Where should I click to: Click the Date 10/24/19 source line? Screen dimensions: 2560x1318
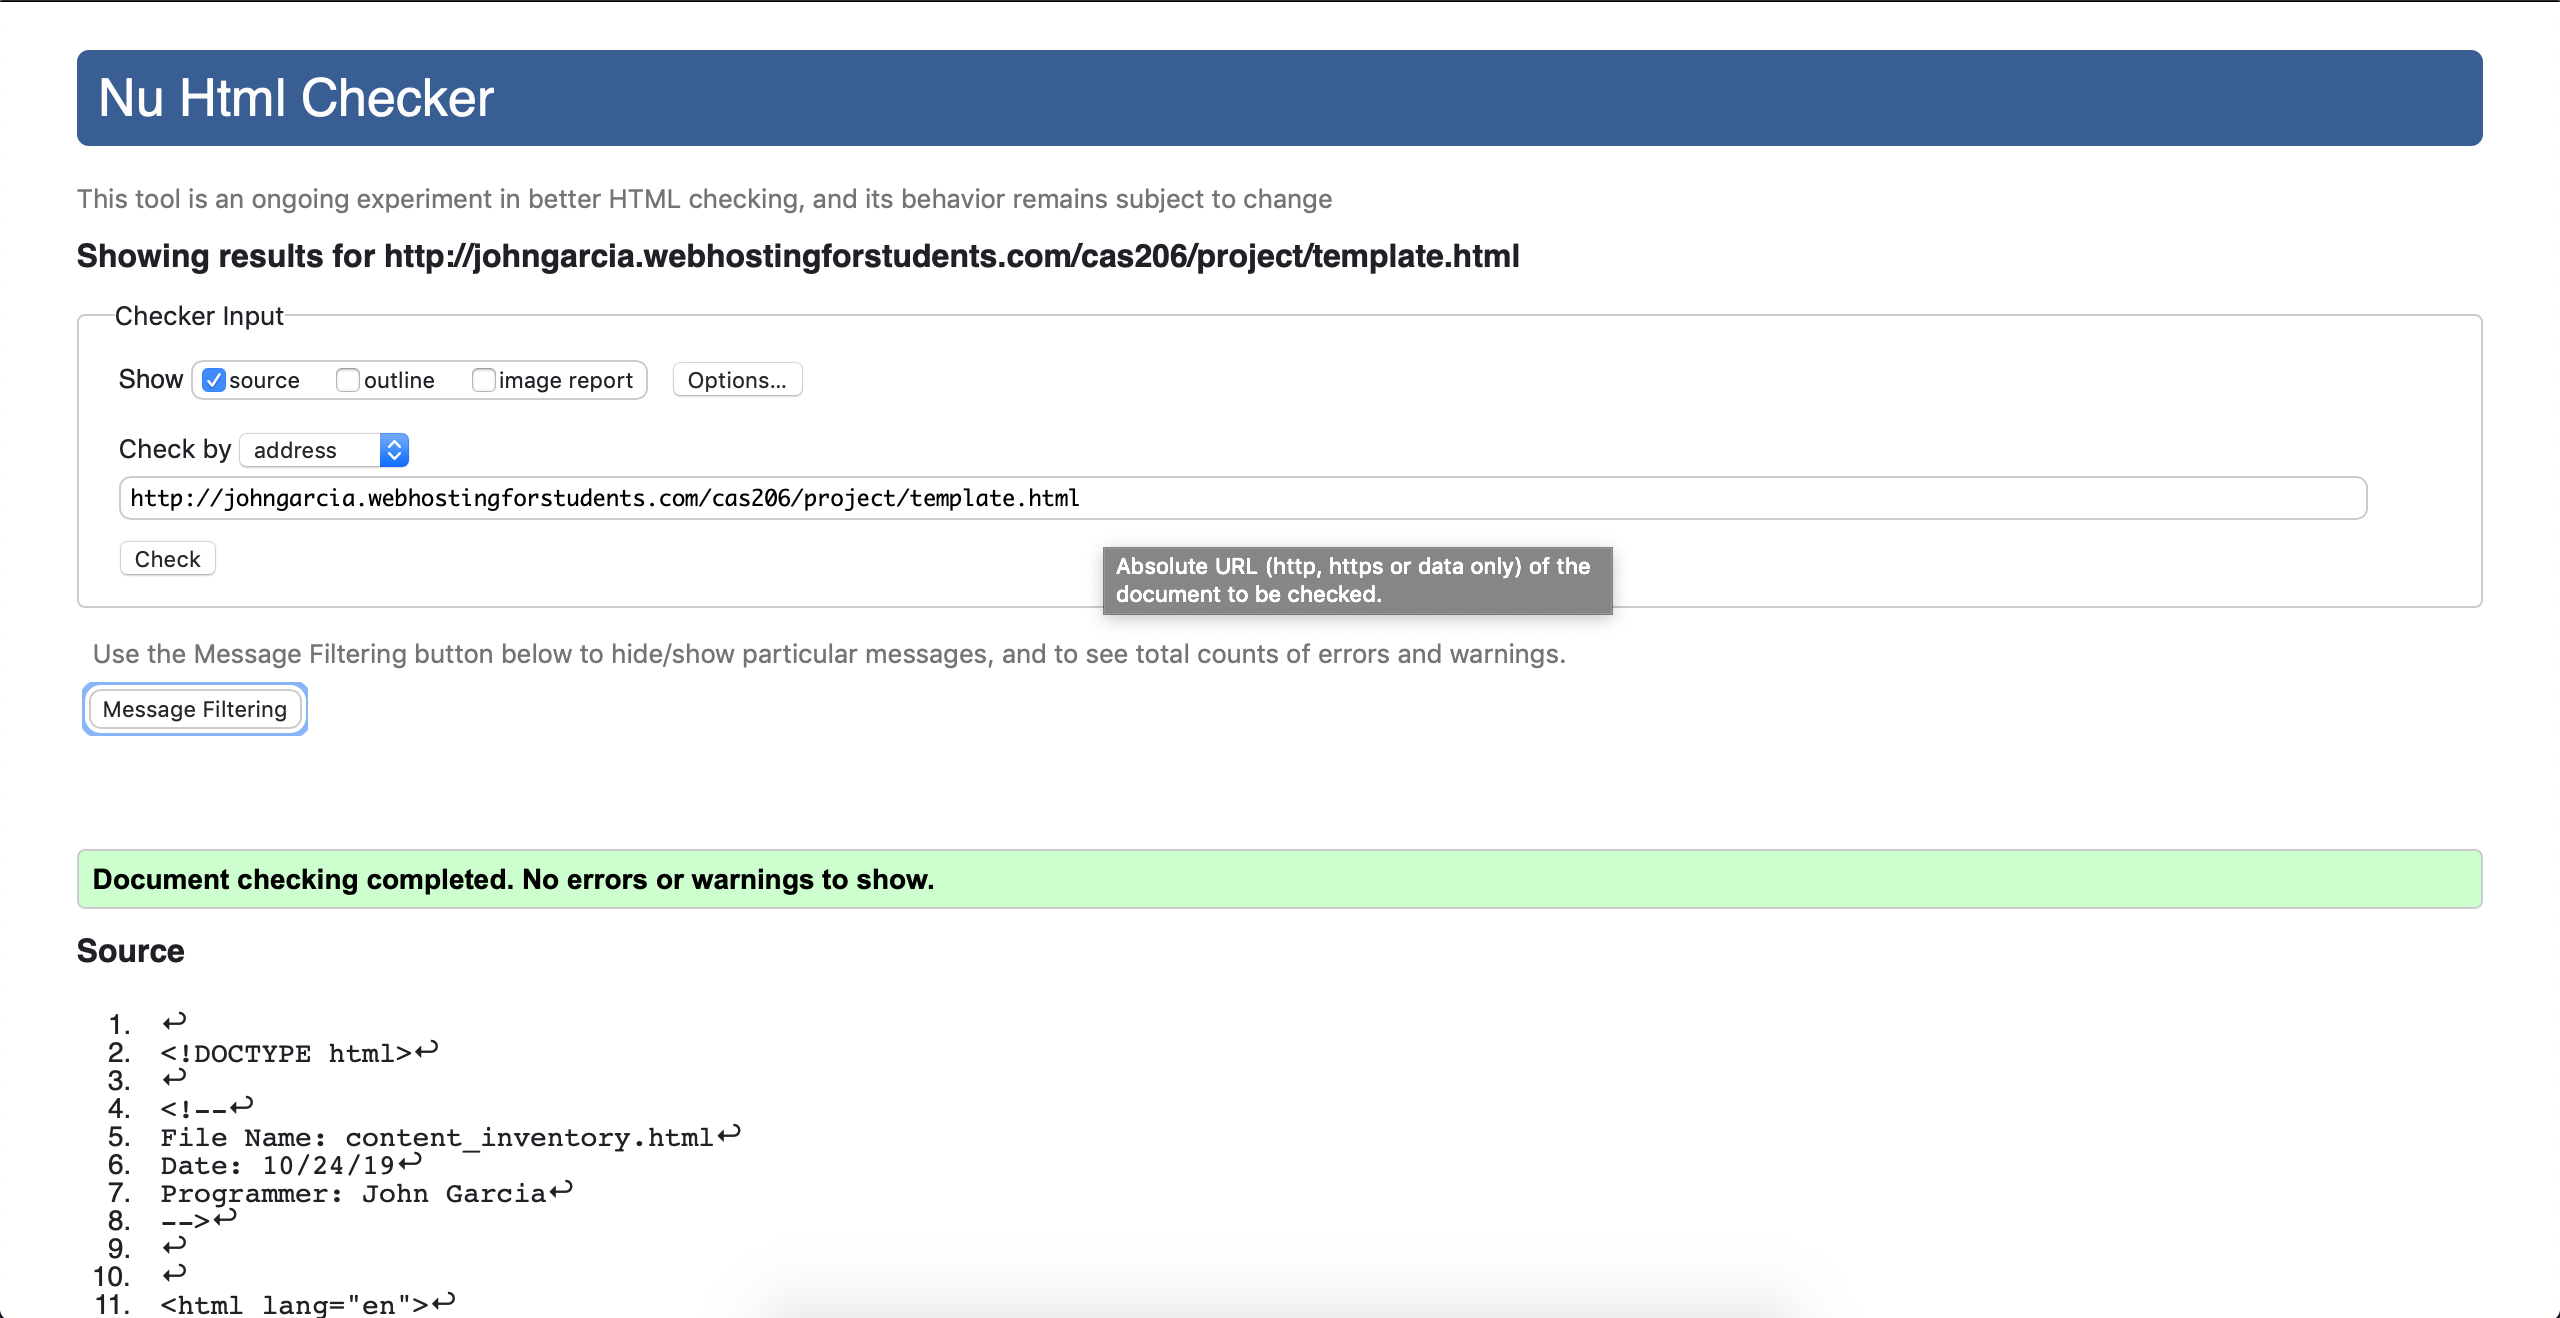coord(277,1165)
